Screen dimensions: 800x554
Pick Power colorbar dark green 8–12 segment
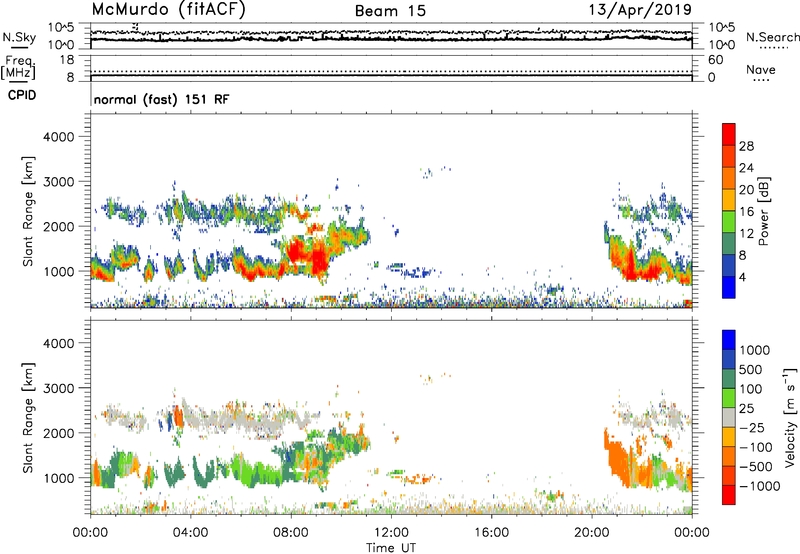pos(729,243)
